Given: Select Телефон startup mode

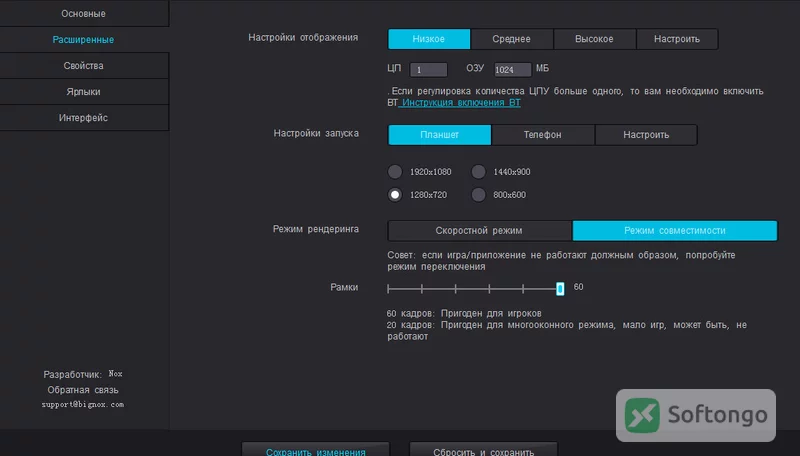Looking at the screenshot, I should tap(543, 135).
